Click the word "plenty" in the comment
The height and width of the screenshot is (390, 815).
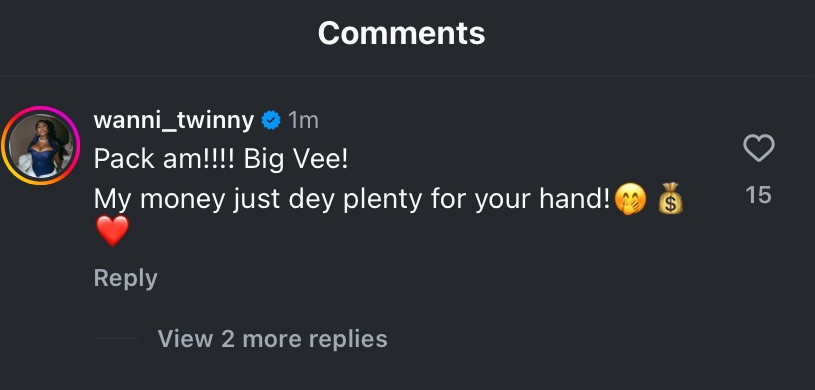tap(383, 200)
